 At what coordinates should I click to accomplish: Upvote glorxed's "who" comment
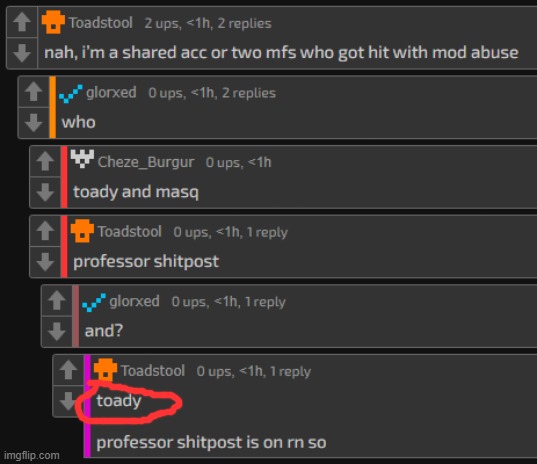point(34,92)
